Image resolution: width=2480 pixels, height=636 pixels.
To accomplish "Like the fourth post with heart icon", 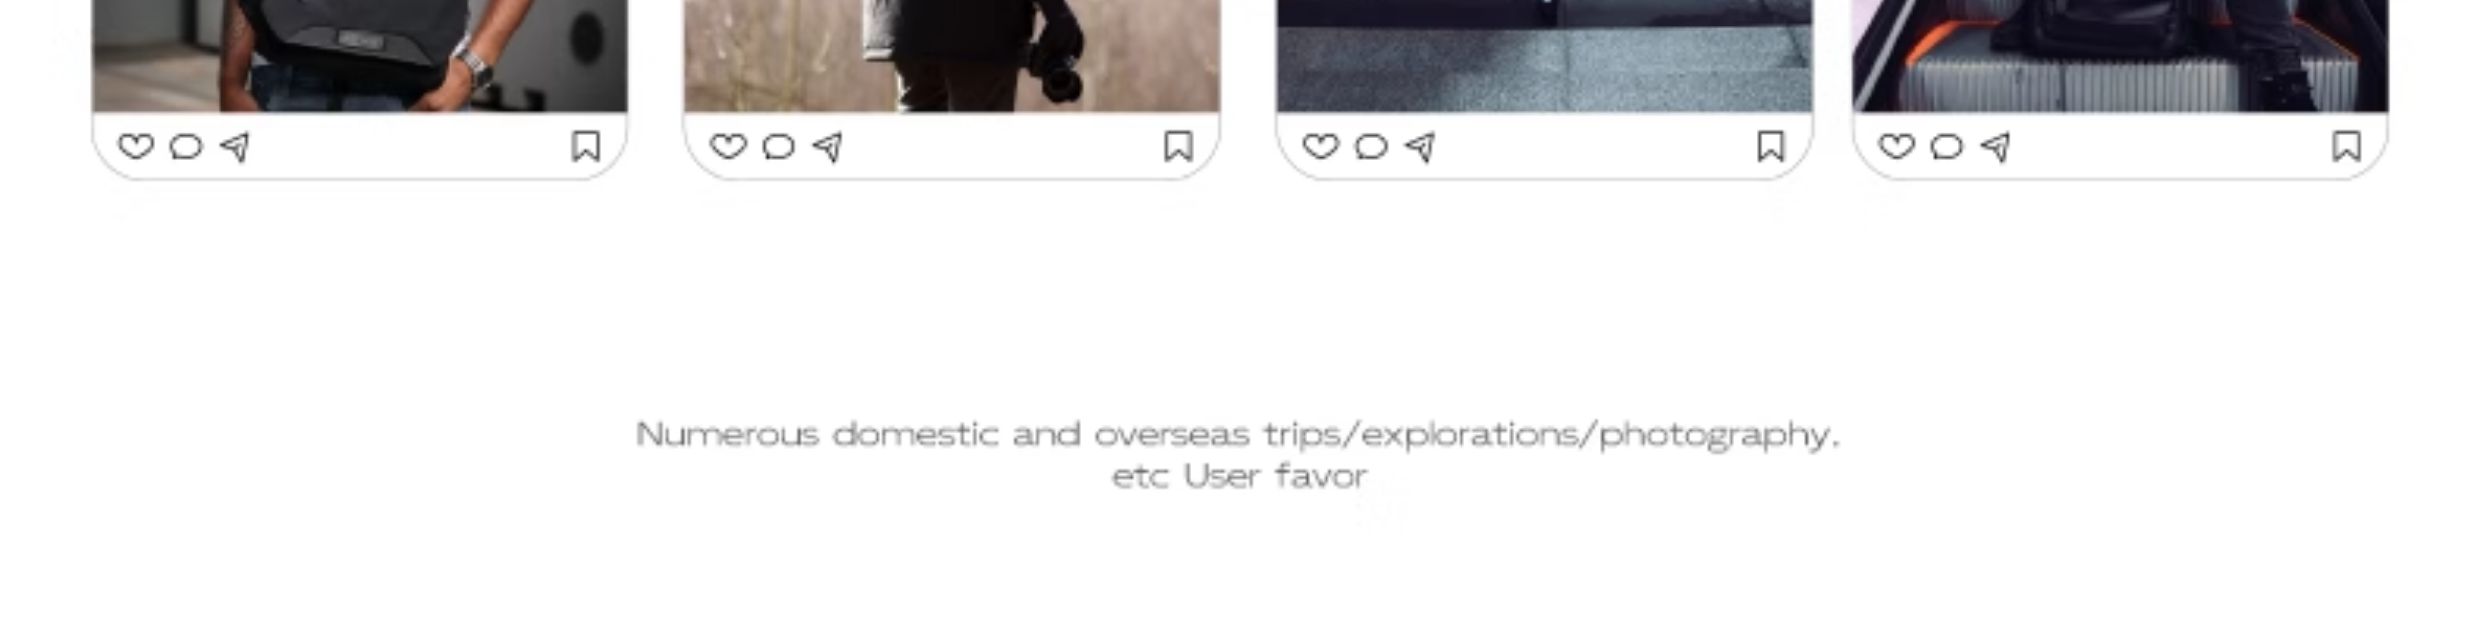I will point(1896,147).
